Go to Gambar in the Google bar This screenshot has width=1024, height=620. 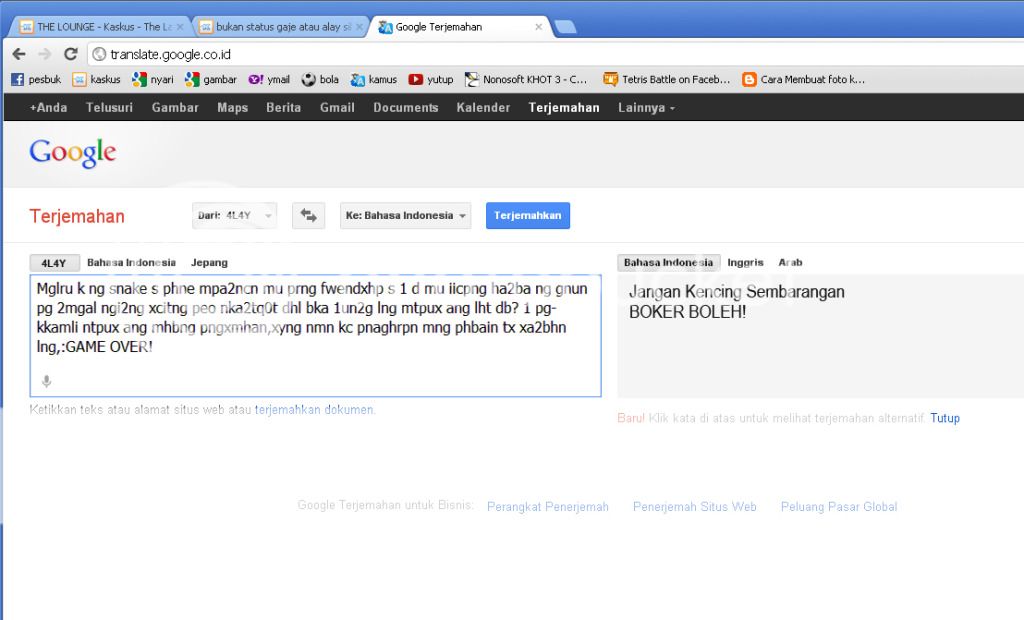coord(175,108)
